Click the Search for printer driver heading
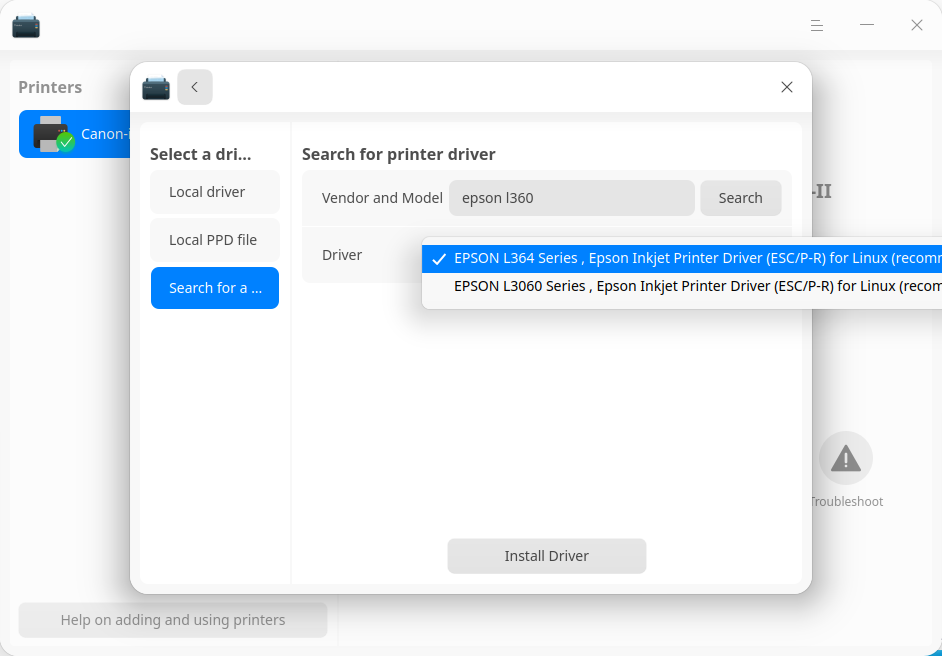 (398, 154)
